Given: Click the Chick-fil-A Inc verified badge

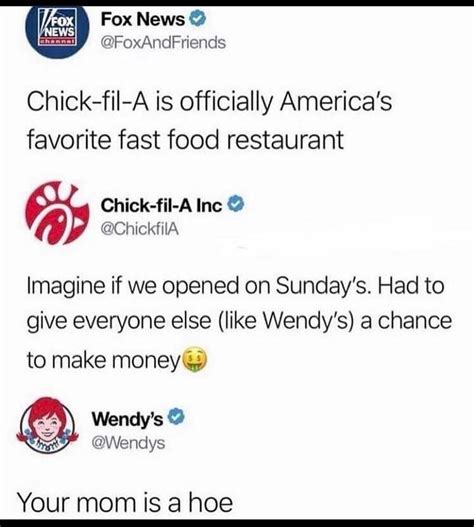Looking at the screenshot, I should [x=236, y=205].
